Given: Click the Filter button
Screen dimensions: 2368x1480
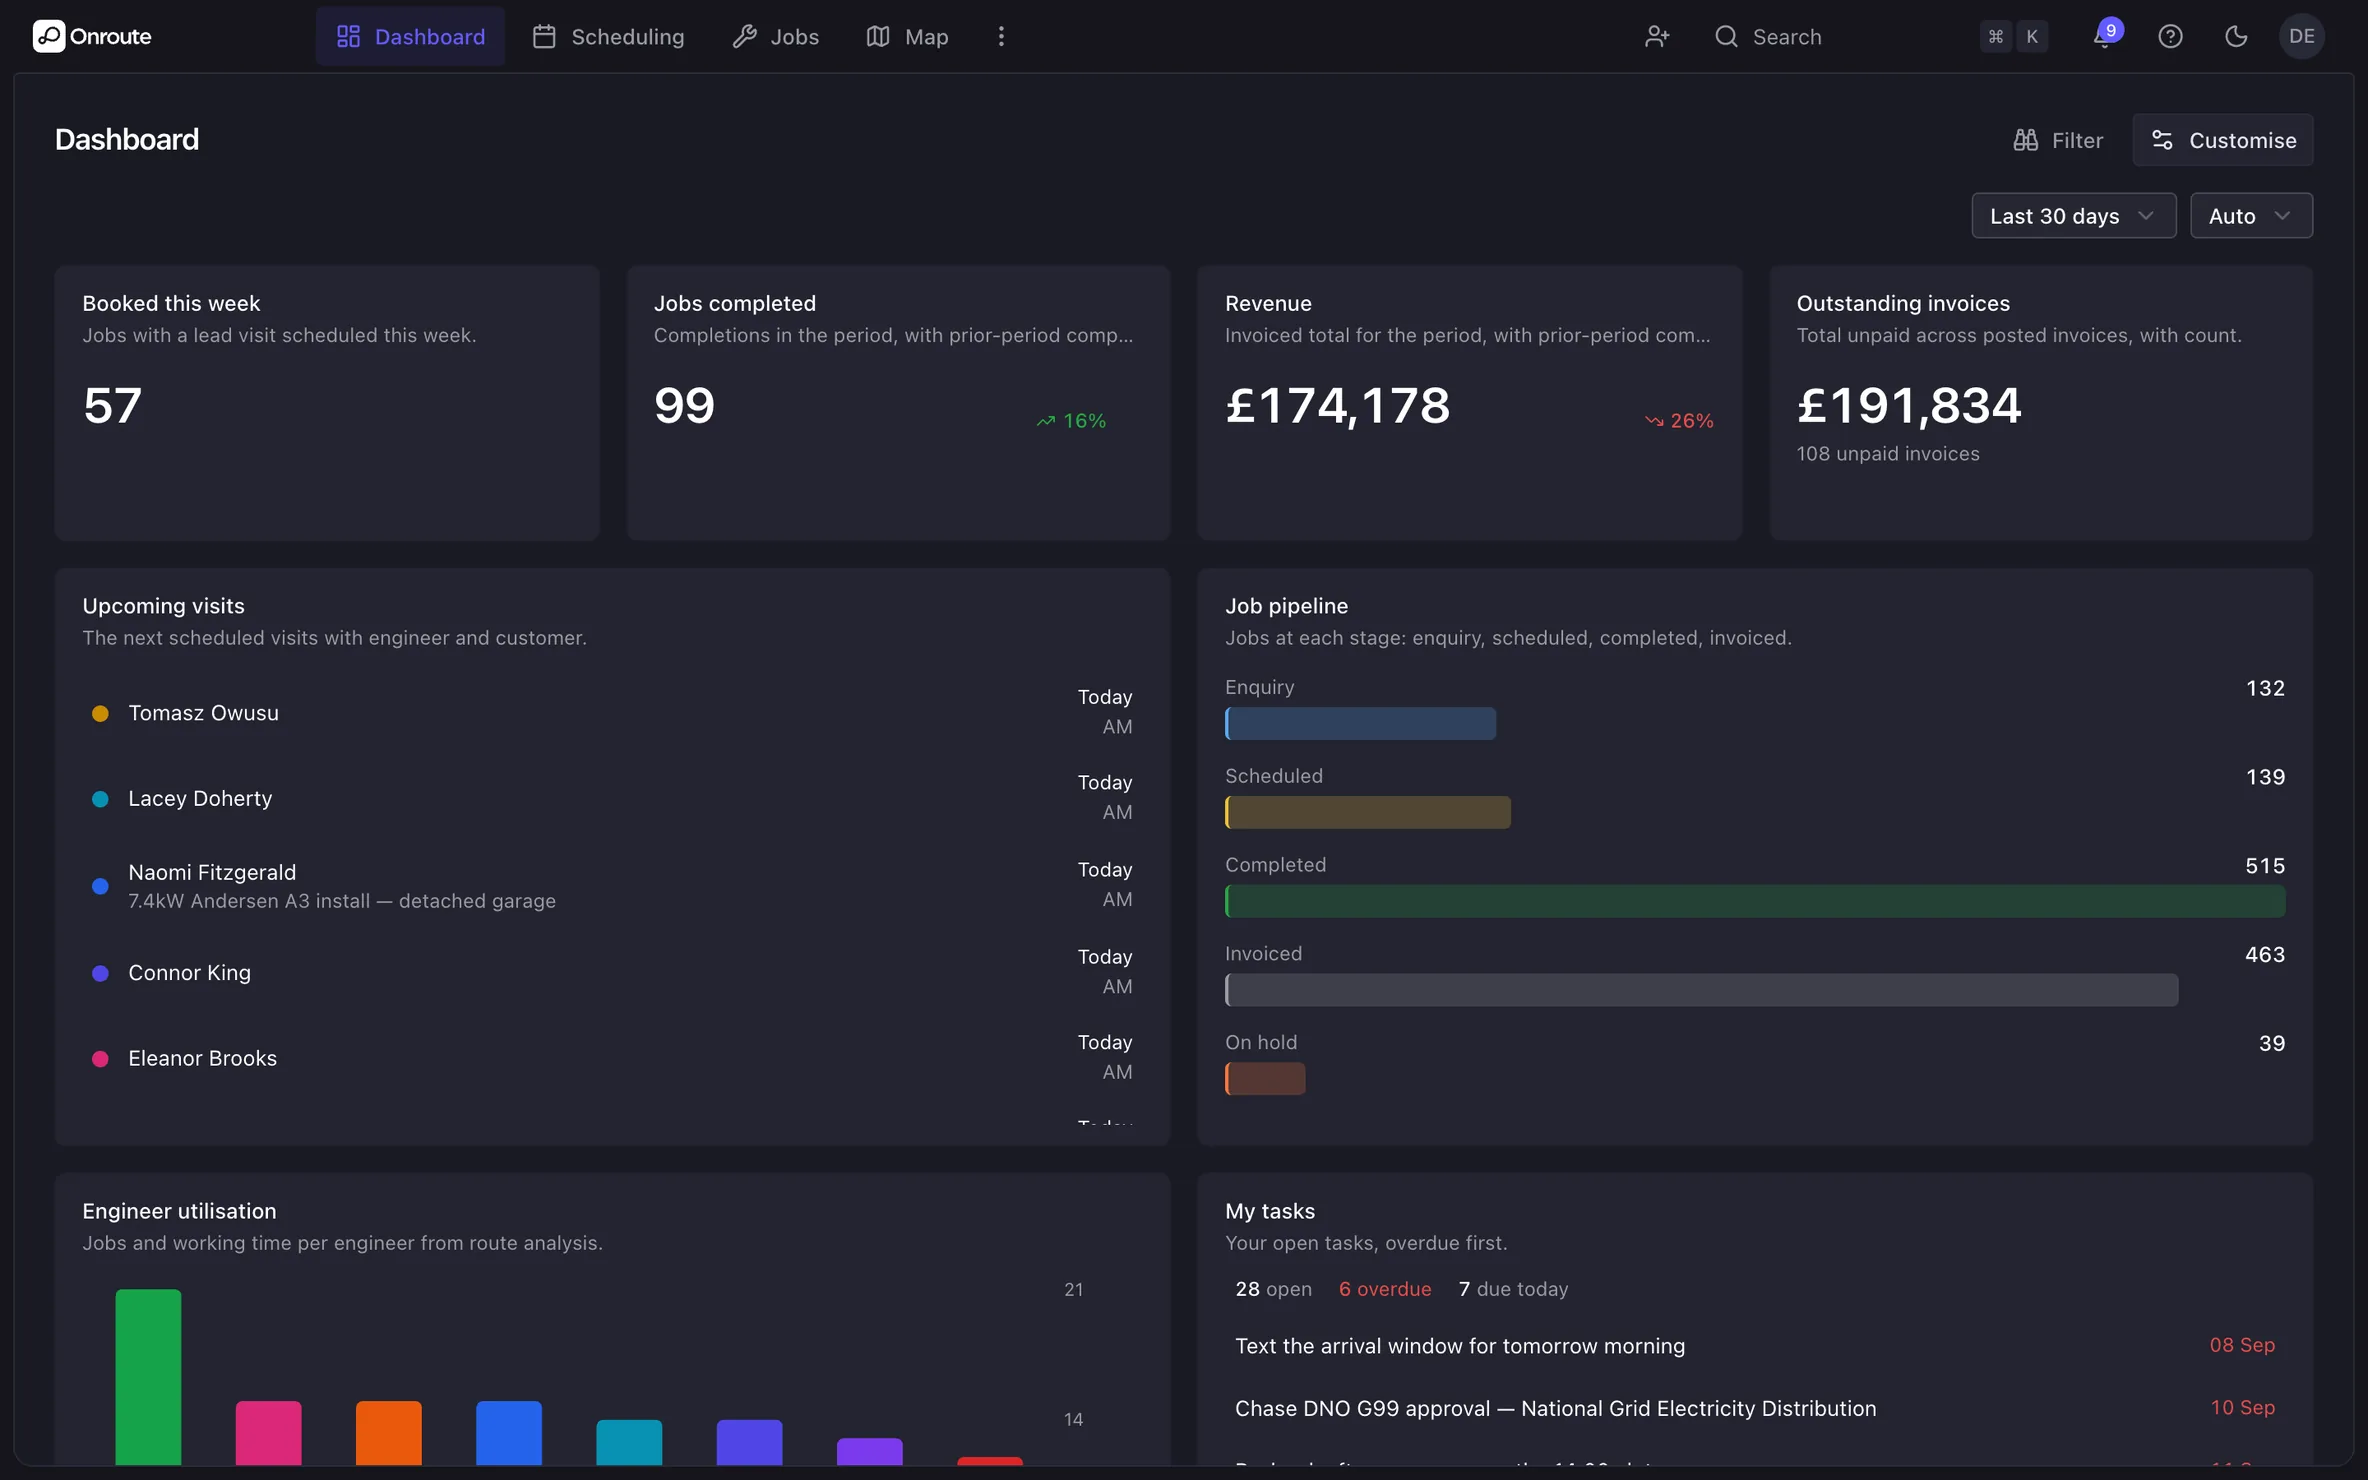Looking at the screenshot, I should [2058, 140].
